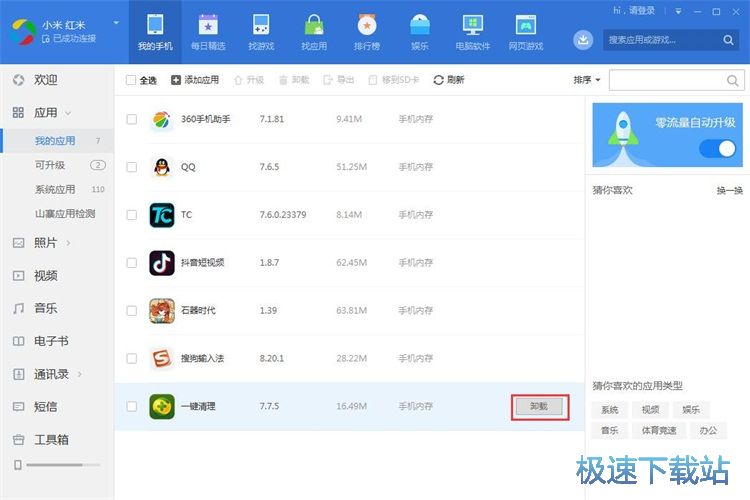Open the 我的手机 tab icon
Screen dimensions: 750x500
coord(155,24)
